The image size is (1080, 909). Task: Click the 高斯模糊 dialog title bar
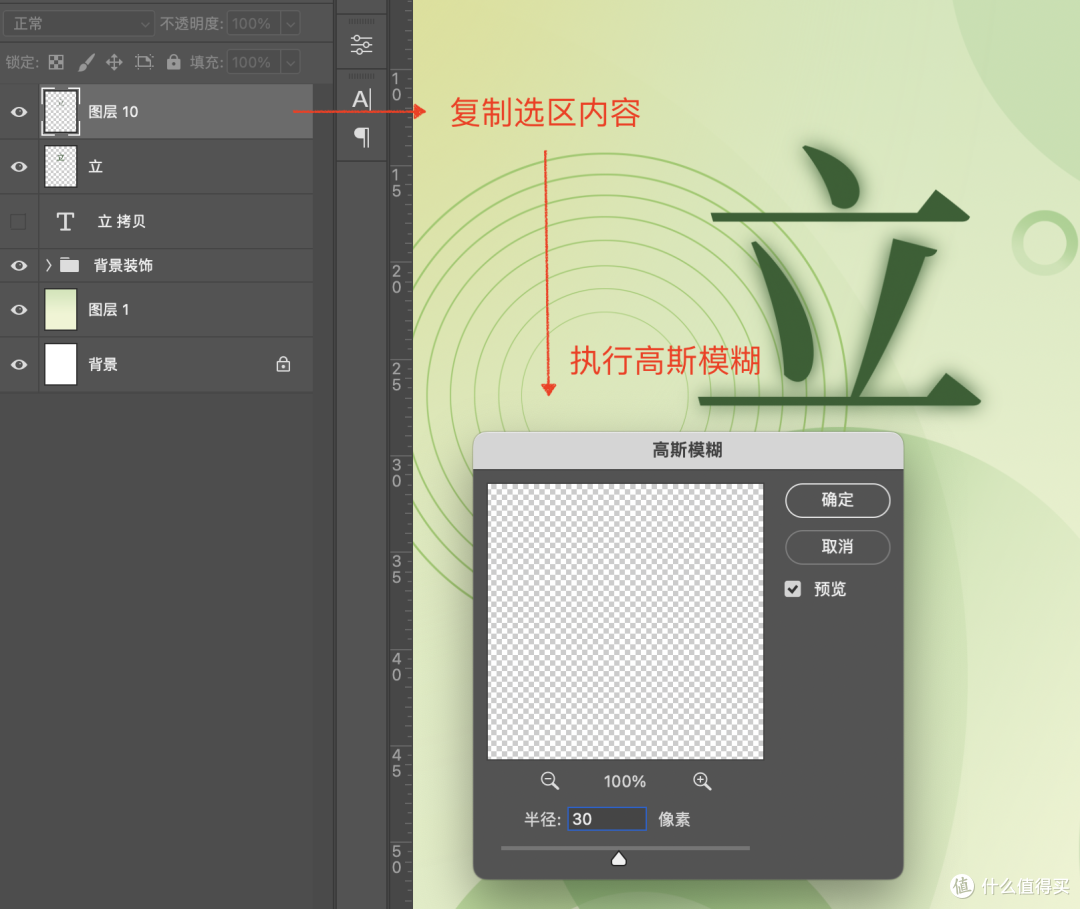[688, 450]
